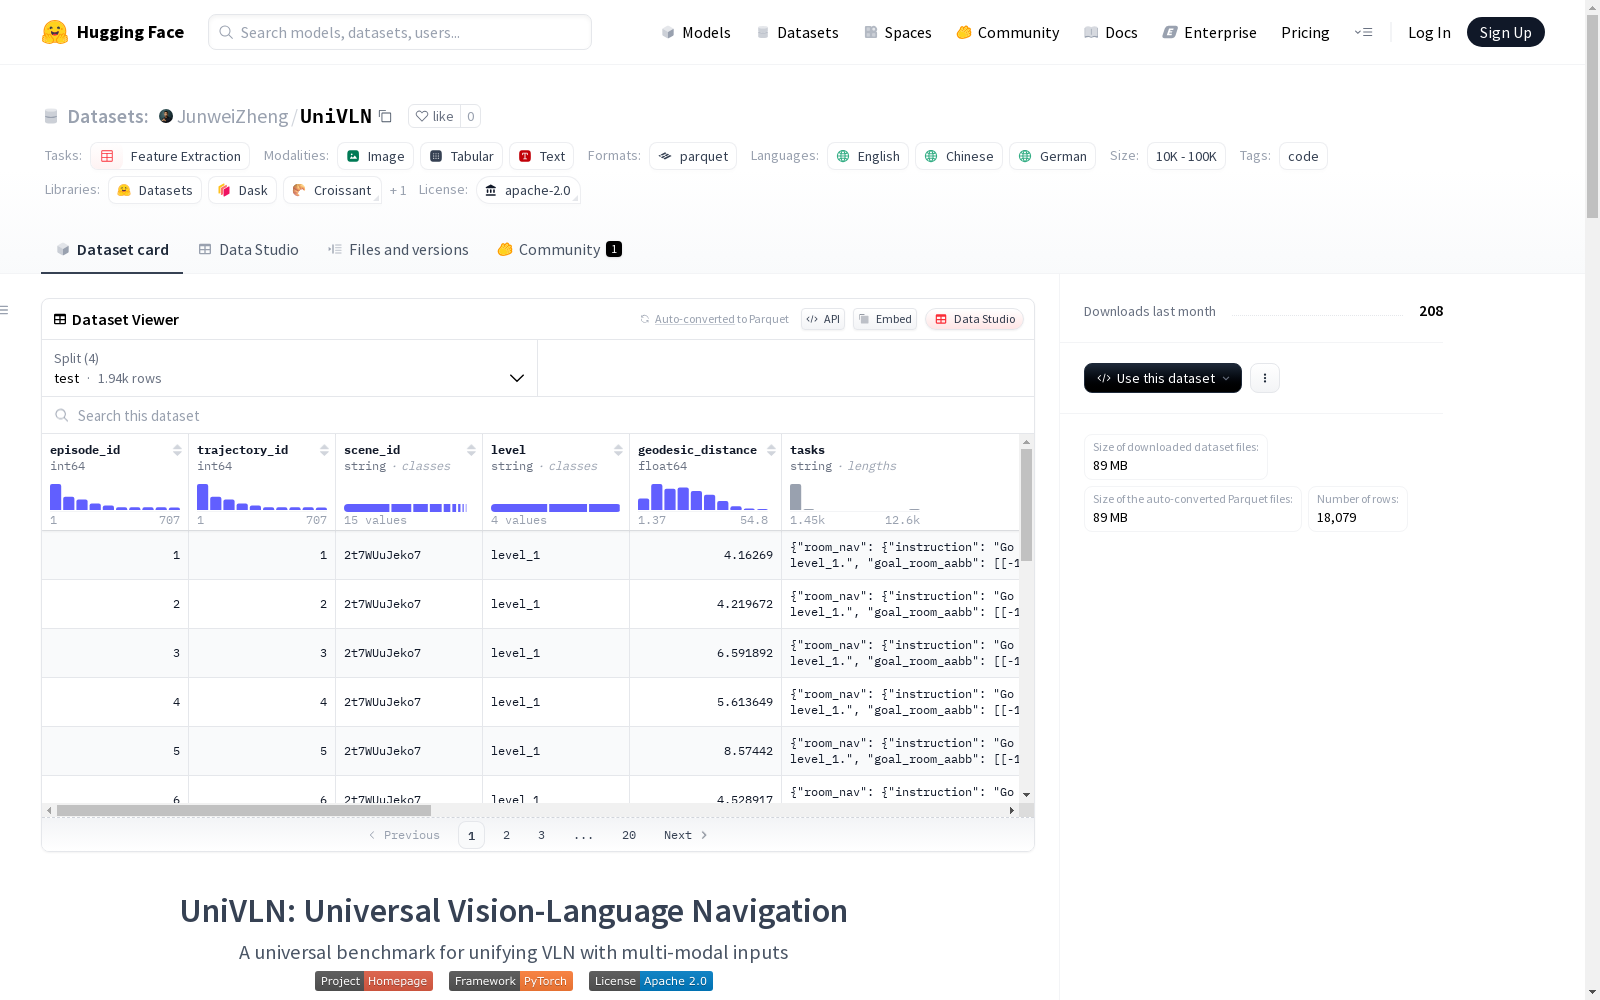
Task: Open Community in top navigation
Action: 1008,32
